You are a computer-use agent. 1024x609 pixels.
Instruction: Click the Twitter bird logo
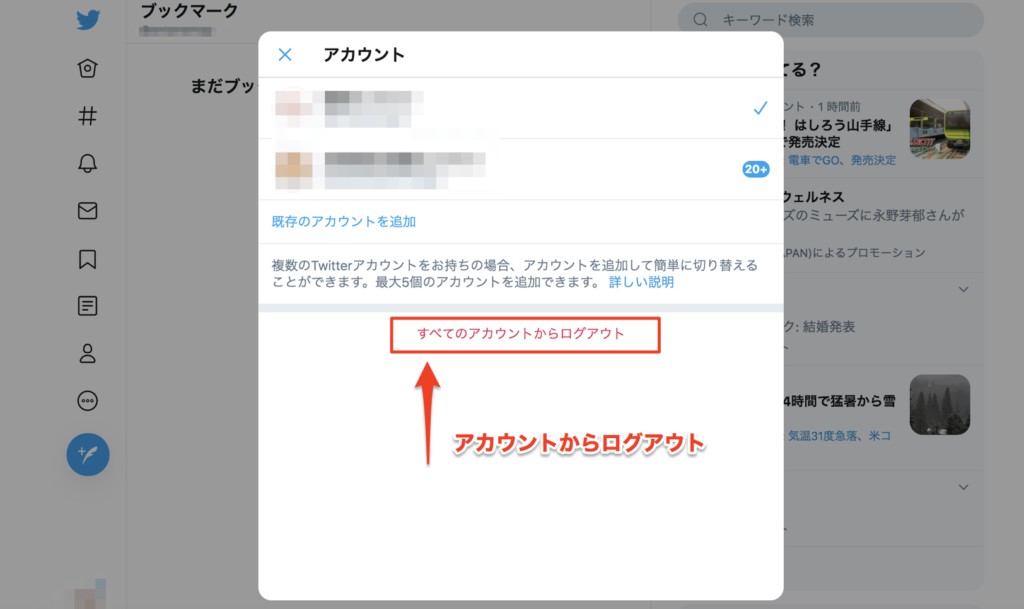[88, 20]
